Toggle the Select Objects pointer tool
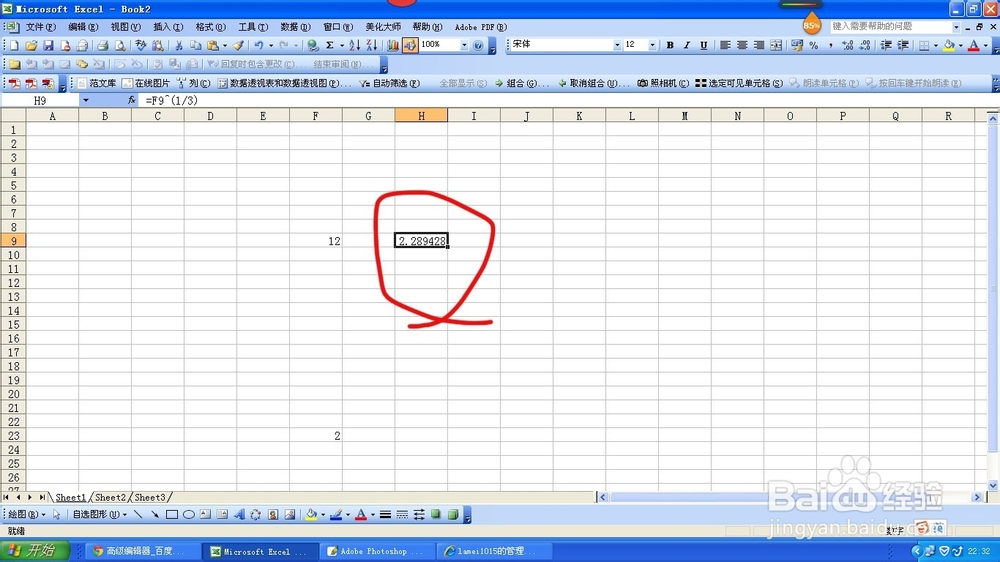 tap(57, 515)
